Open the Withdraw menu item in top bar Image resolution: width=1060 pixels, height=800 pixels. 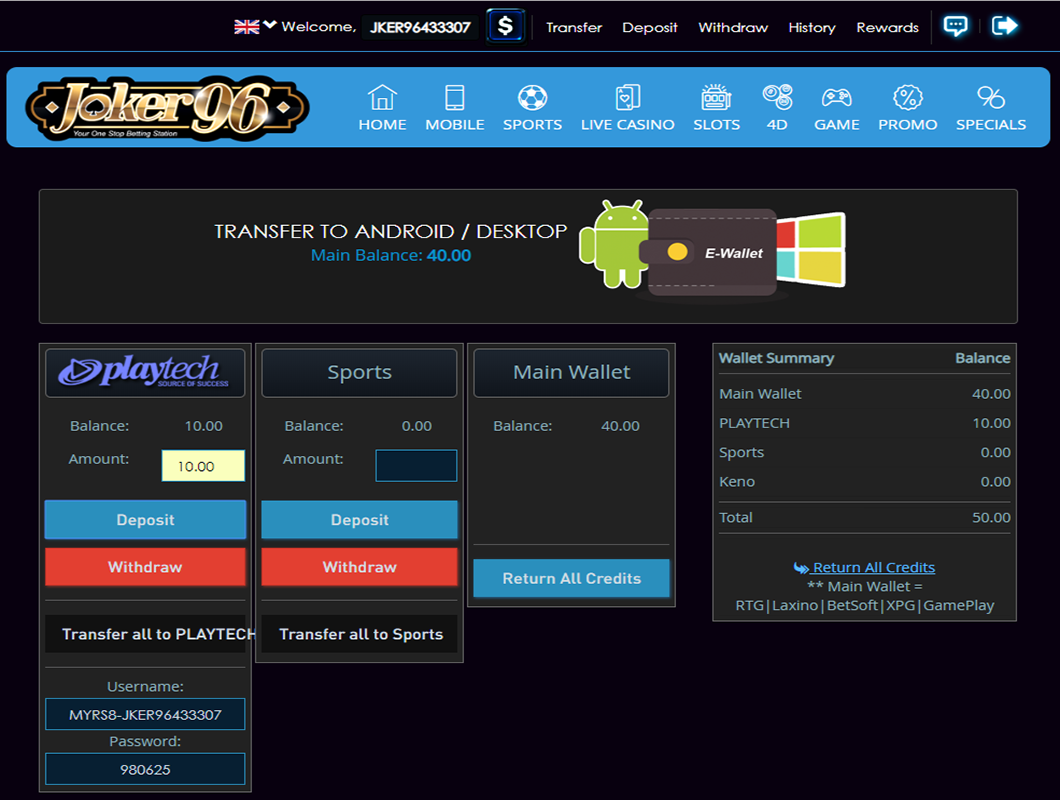732,27
